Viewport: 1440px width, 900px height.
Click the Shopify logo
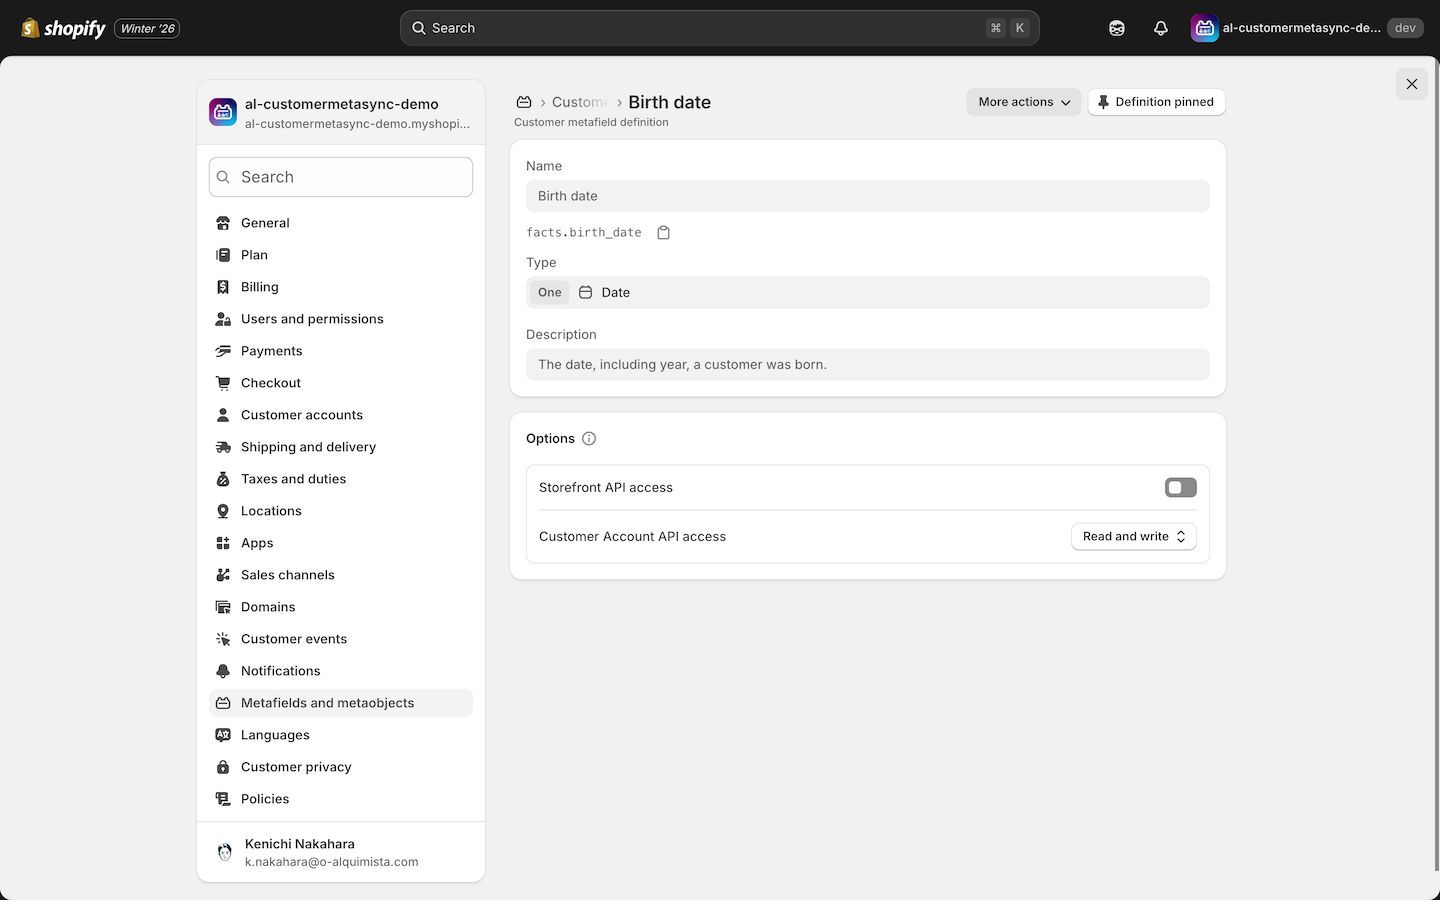(64, 28)
